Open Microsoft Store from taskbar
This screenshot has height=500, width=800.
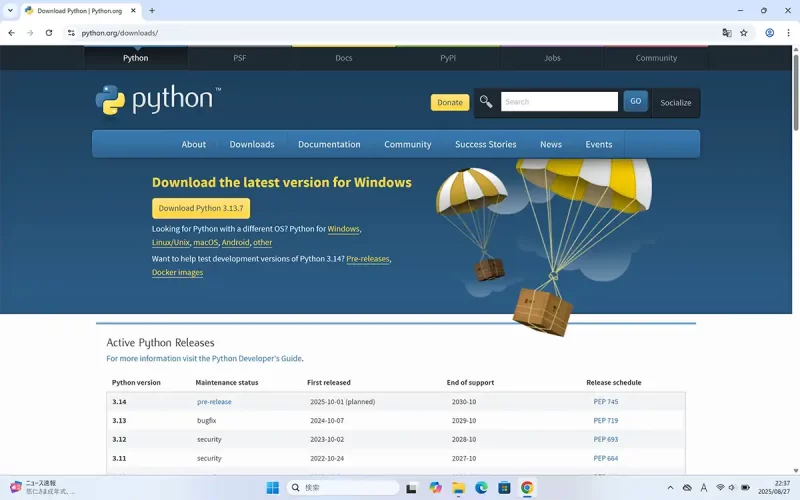click(504, 488)
